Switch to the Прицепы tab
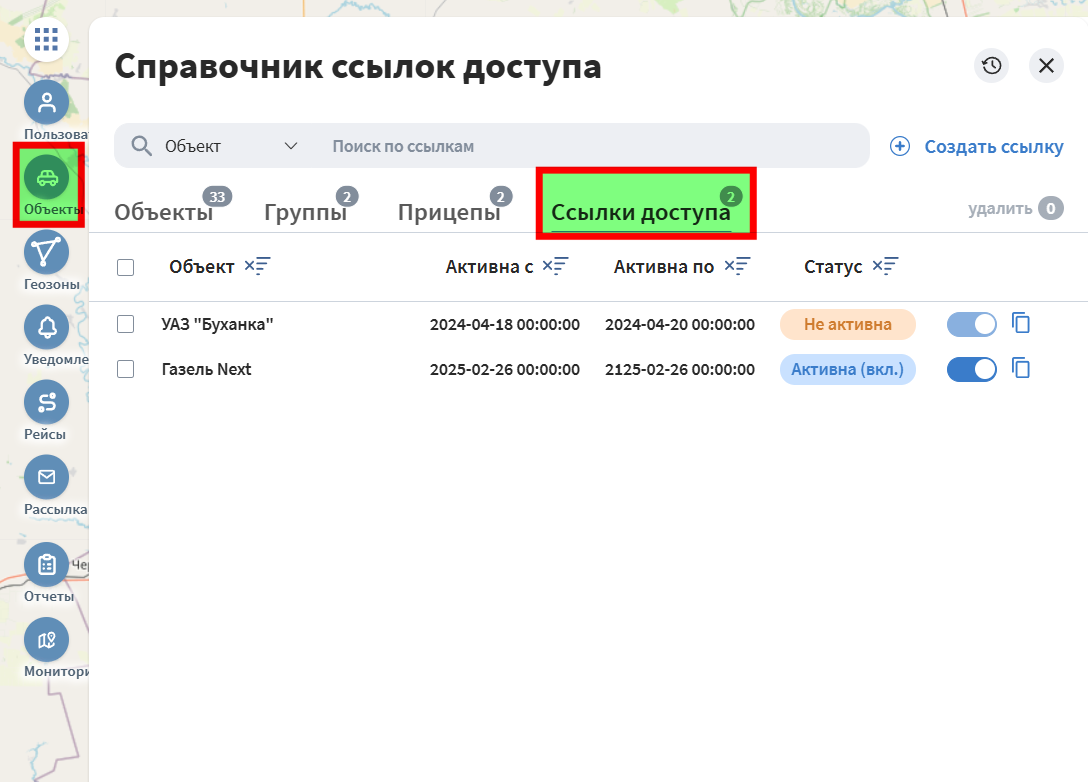This screenshot has width=1088, height=782. pyautogui.click(x=449, y=212)
